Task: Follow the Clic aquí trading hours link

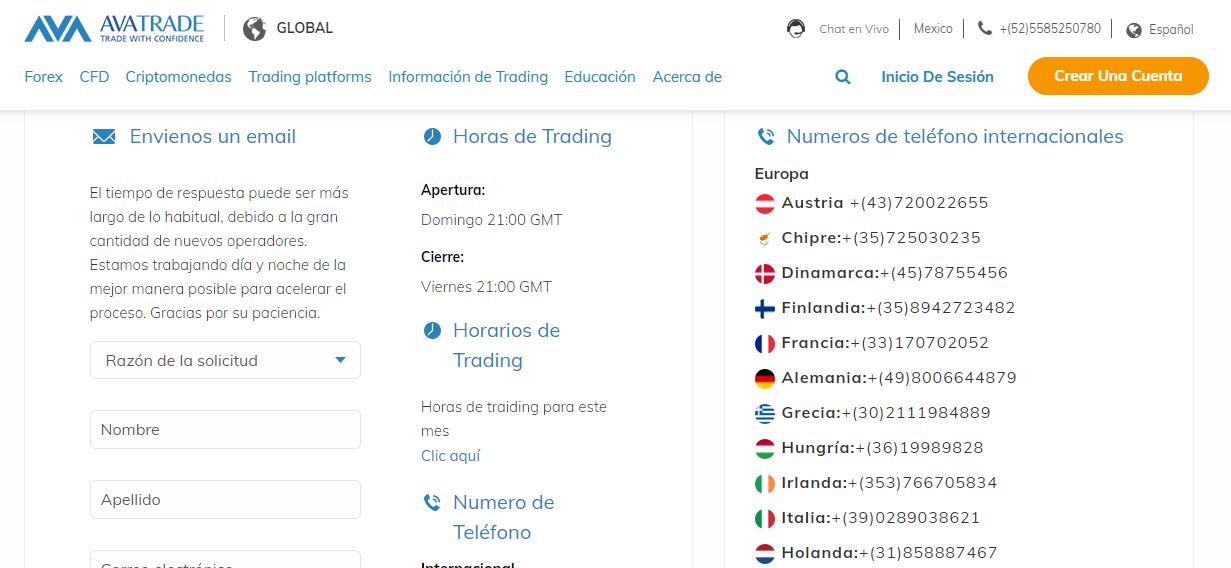Action: coord(450,456)
